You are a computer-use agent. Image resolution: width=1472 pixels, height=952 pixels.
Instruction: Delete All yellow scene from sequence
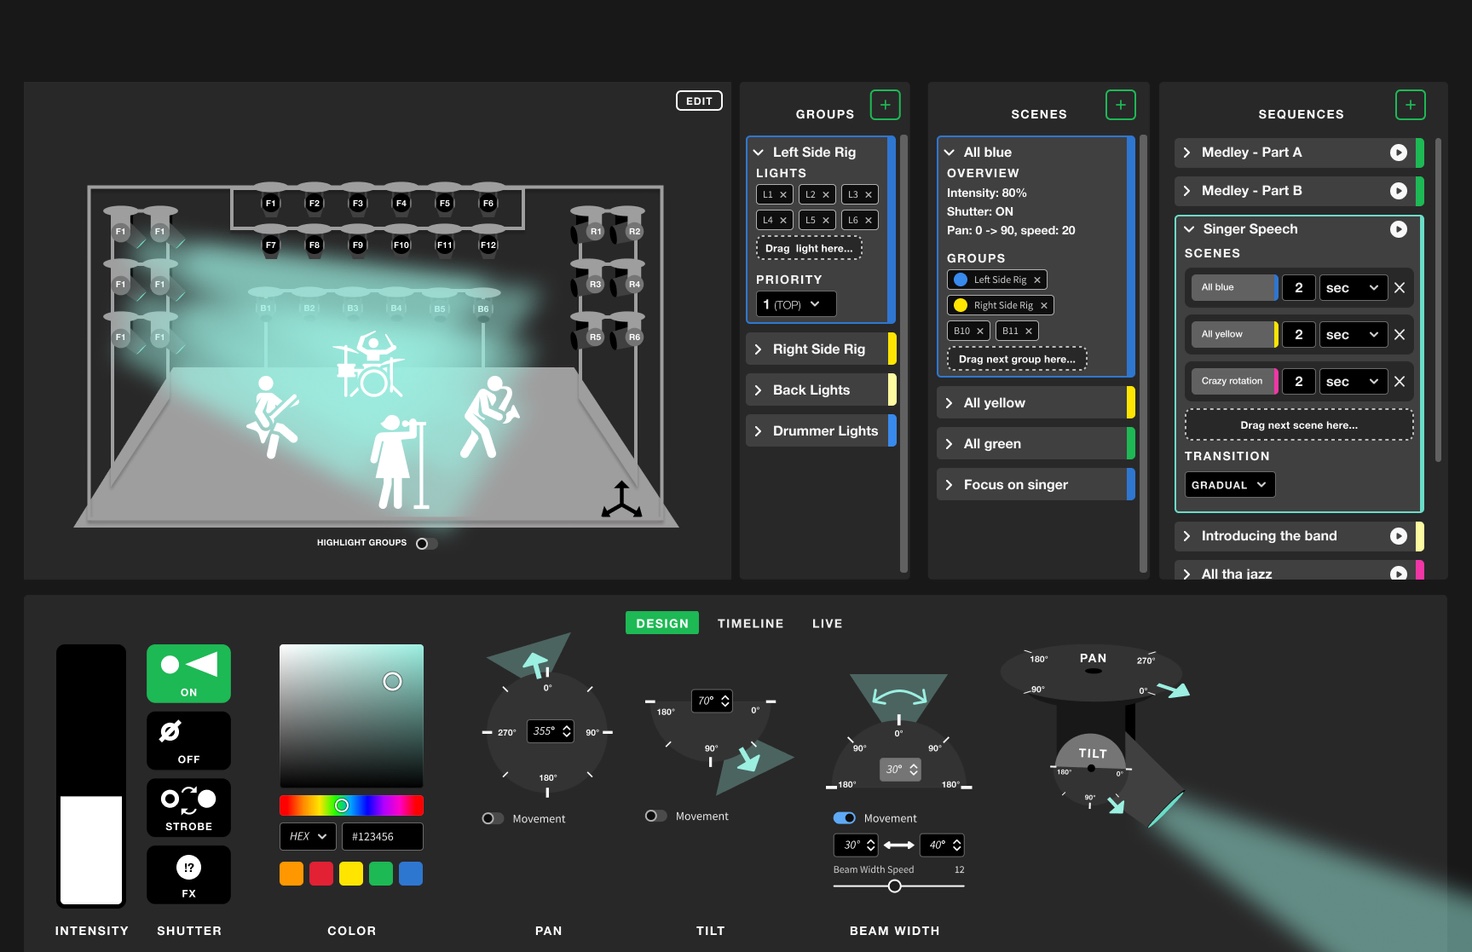tap(1399, 335)
